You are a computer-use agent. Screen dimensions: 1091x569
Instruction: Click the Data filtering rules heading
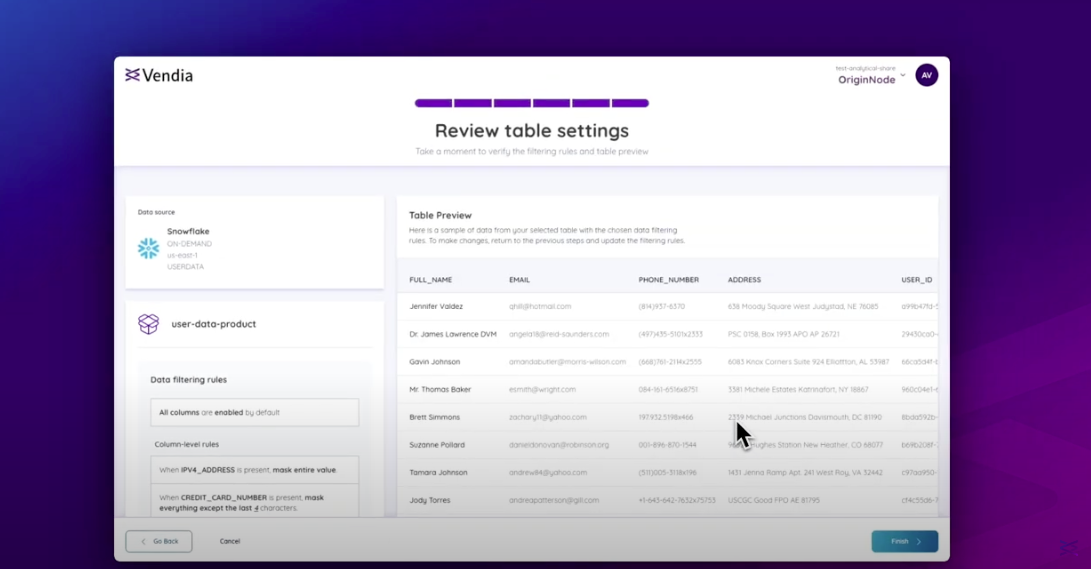click(189, 380)
